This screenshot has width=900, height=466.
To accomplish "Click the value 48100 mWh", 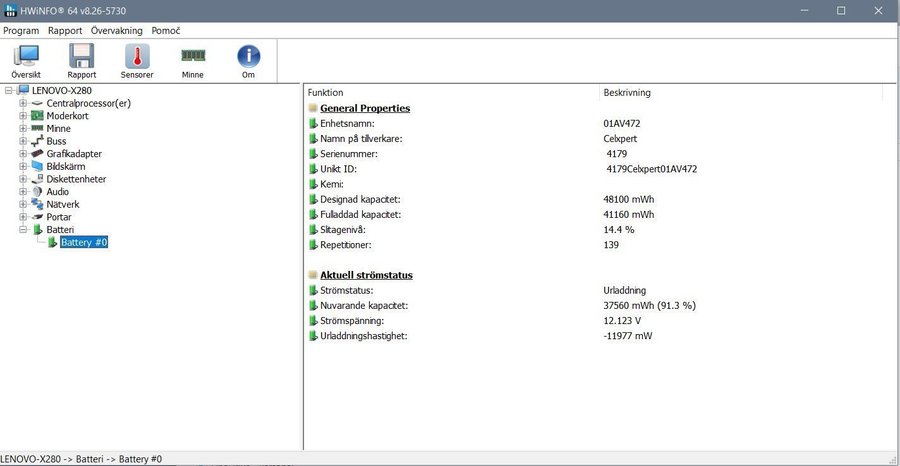I will pos(629,199).
